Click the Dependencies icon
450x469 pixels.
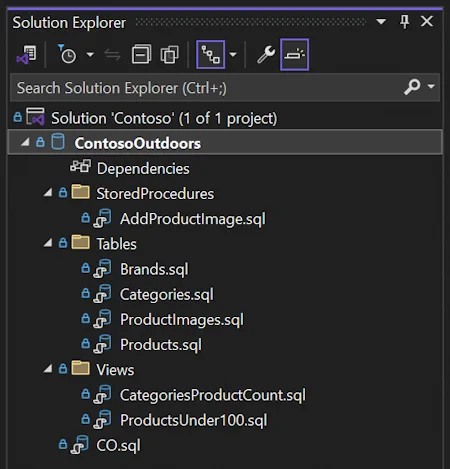[x=80, y=166]
